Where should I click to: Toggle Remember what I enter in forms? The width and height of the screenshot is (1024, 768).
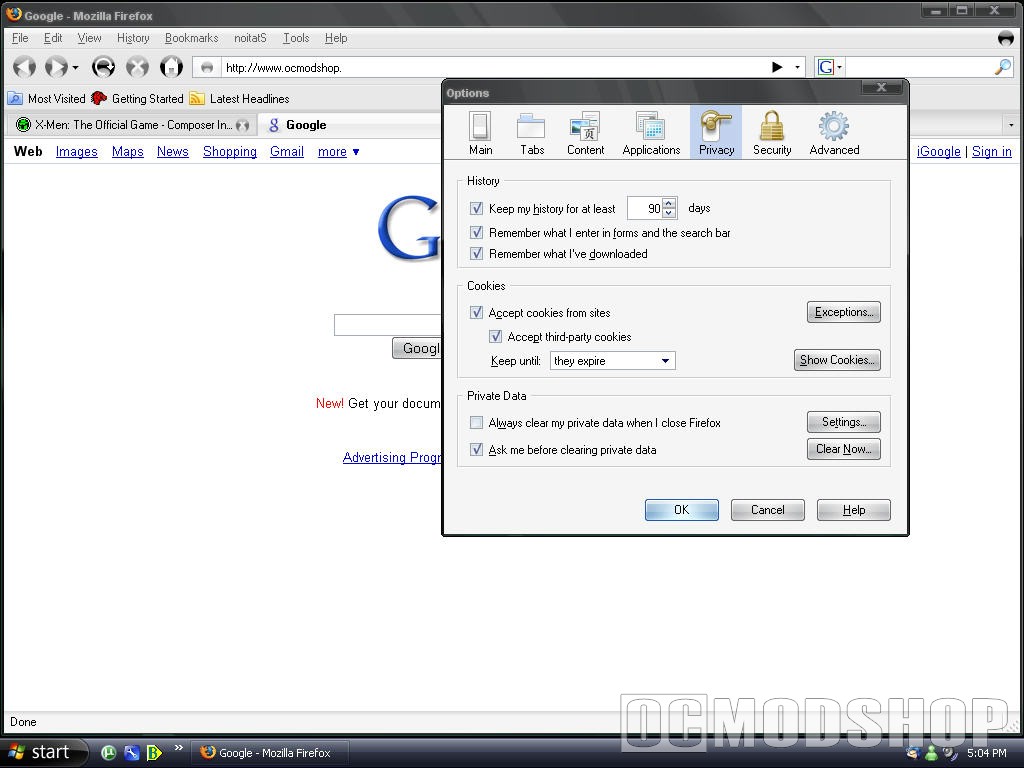(x=477, y=232)
